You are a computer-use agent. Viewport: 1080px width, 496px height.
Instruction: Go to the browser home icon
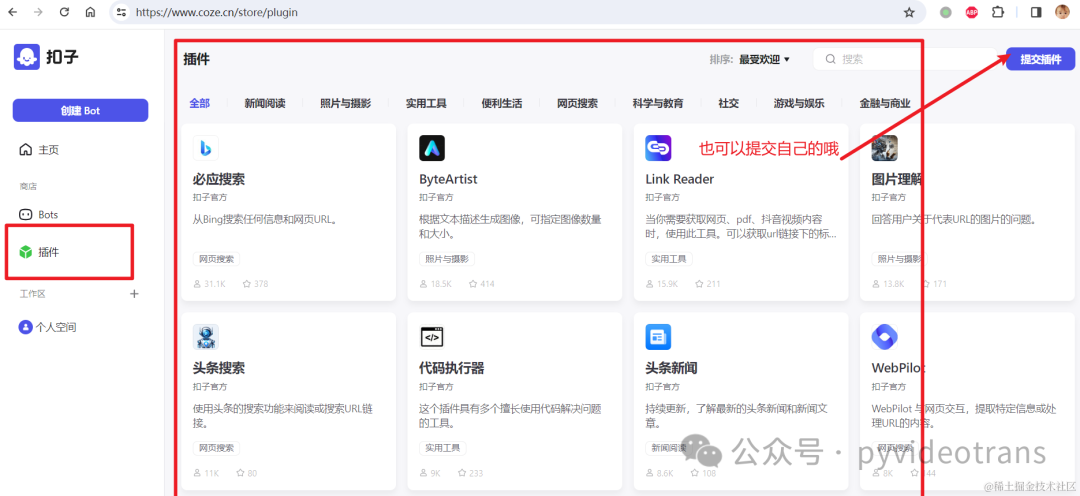tap(90, 12)
